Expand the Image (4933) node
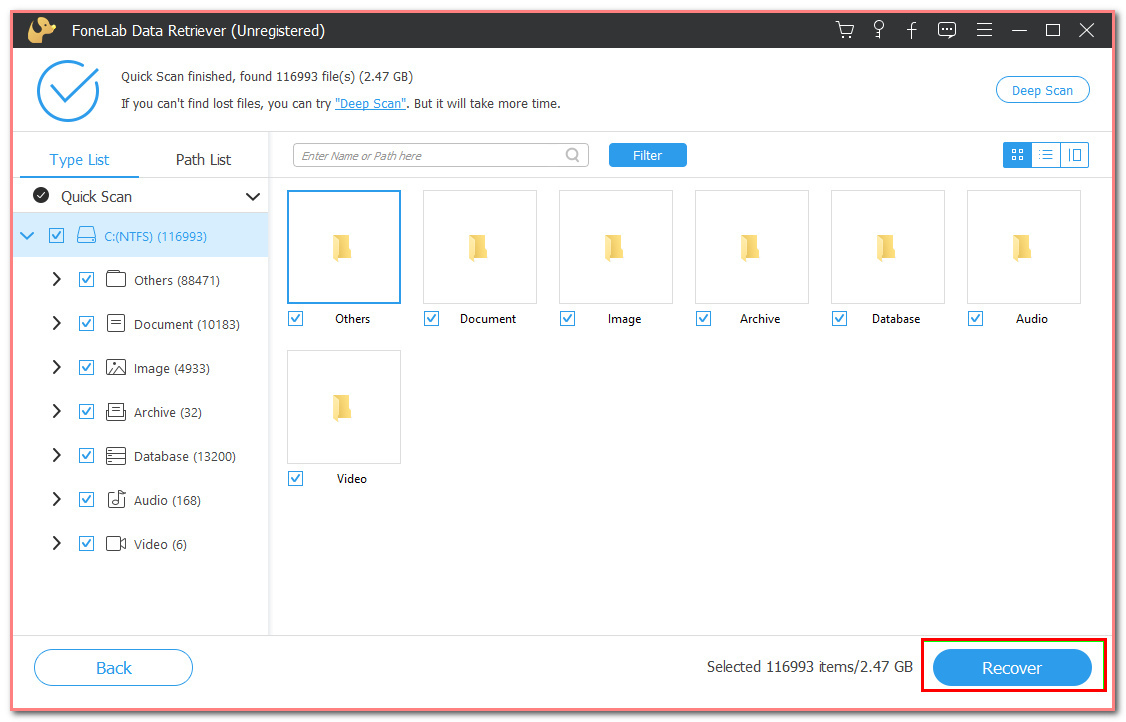Image resolution: width=1126 pixels, height=722 pixels. 56,367
